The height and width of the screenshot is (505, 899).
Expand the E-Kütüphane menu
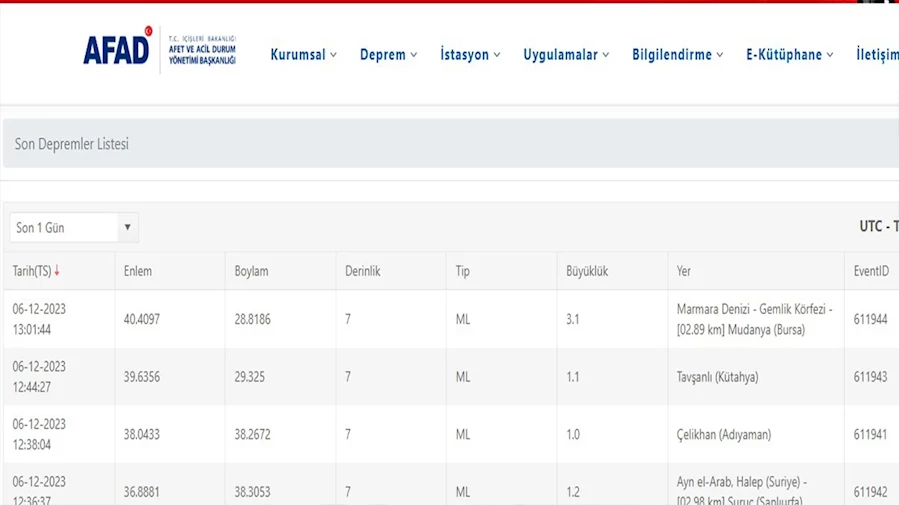pyautogui.click(x=789, y=55)
